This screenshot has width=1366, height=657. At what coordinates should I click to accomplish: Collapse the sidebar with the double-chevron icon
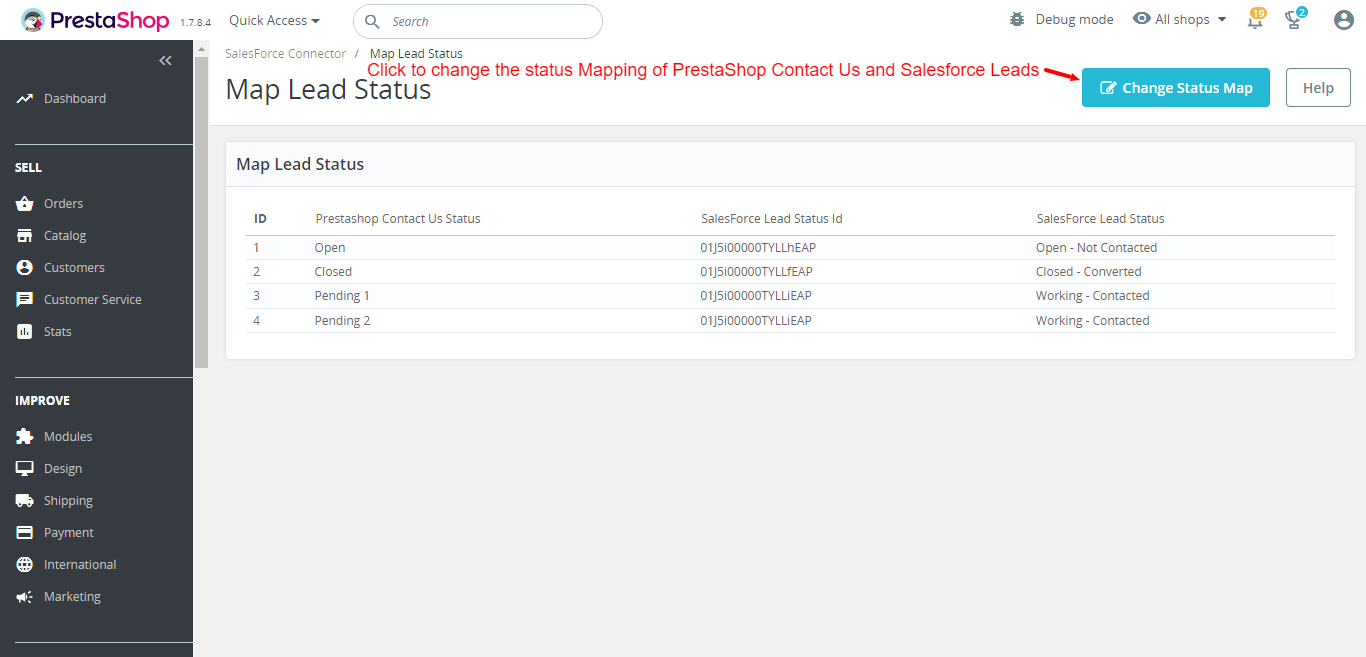166,61
